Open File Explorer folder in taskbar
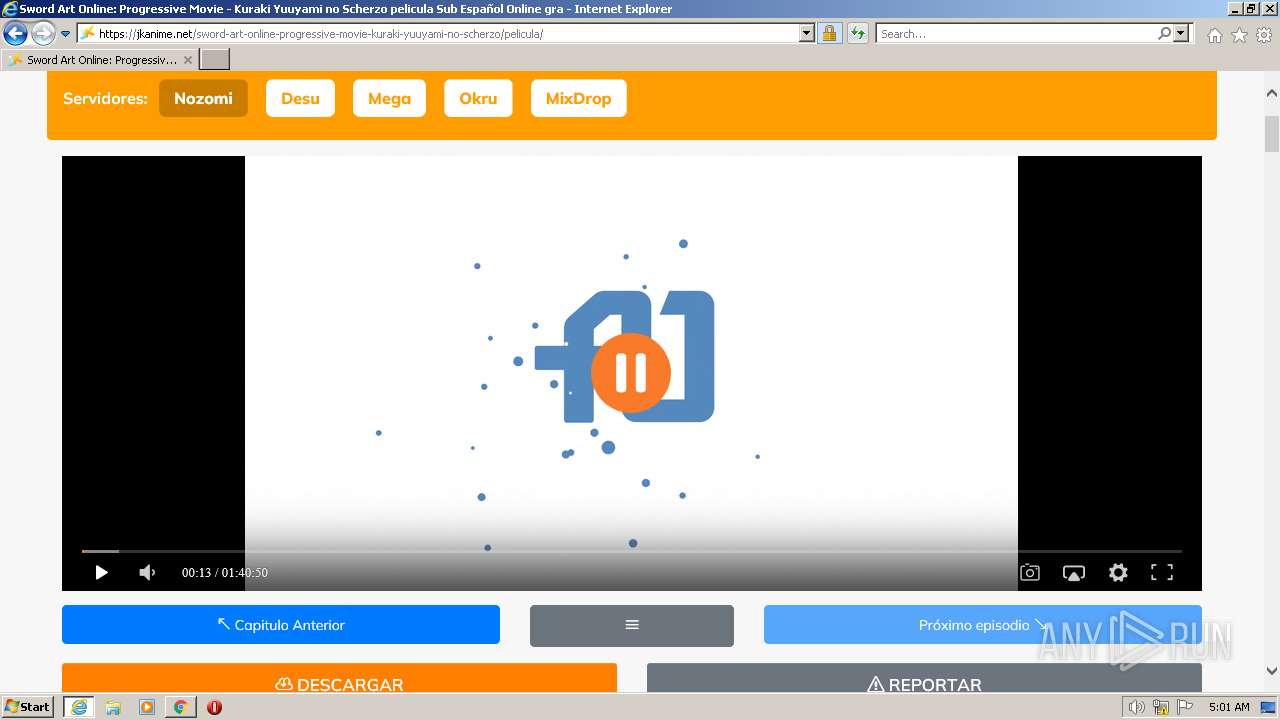Viewport: 1280px width, 720px height. click(113, 707)
